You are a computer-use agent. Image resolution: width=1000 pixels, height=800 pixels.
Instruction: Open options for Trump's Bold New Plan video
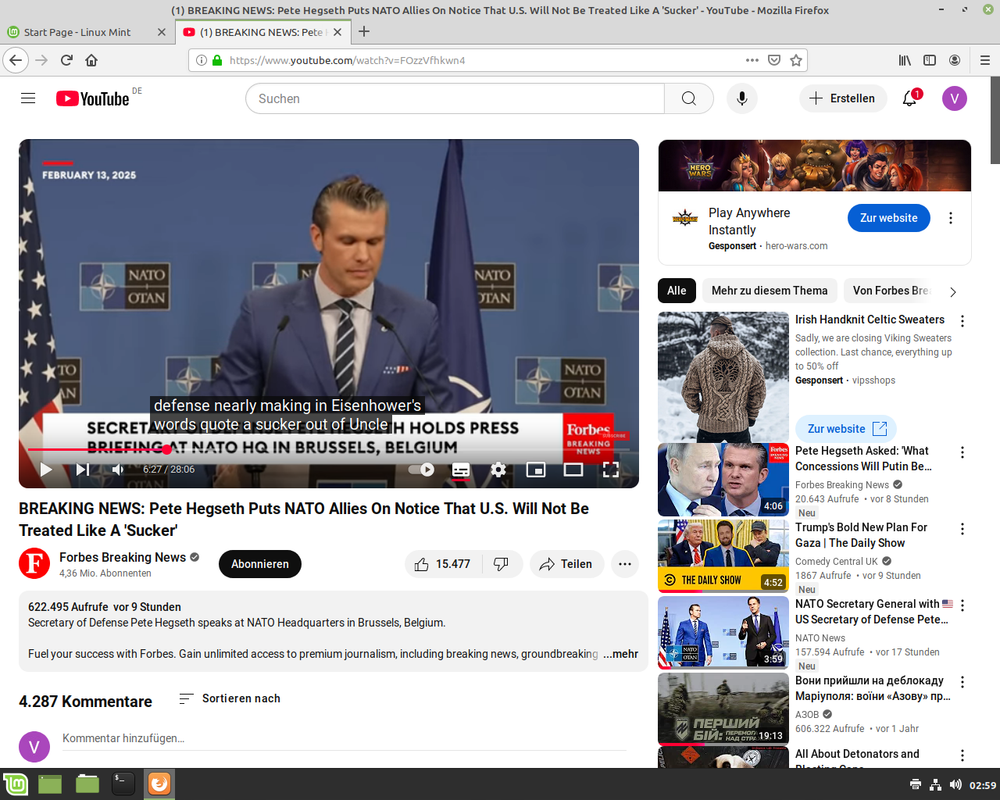[x=962, y=529]
